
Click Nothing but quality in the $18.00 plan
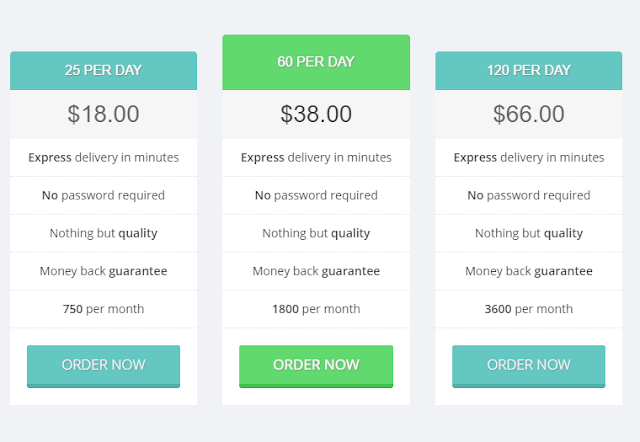[x=103, y=233]
